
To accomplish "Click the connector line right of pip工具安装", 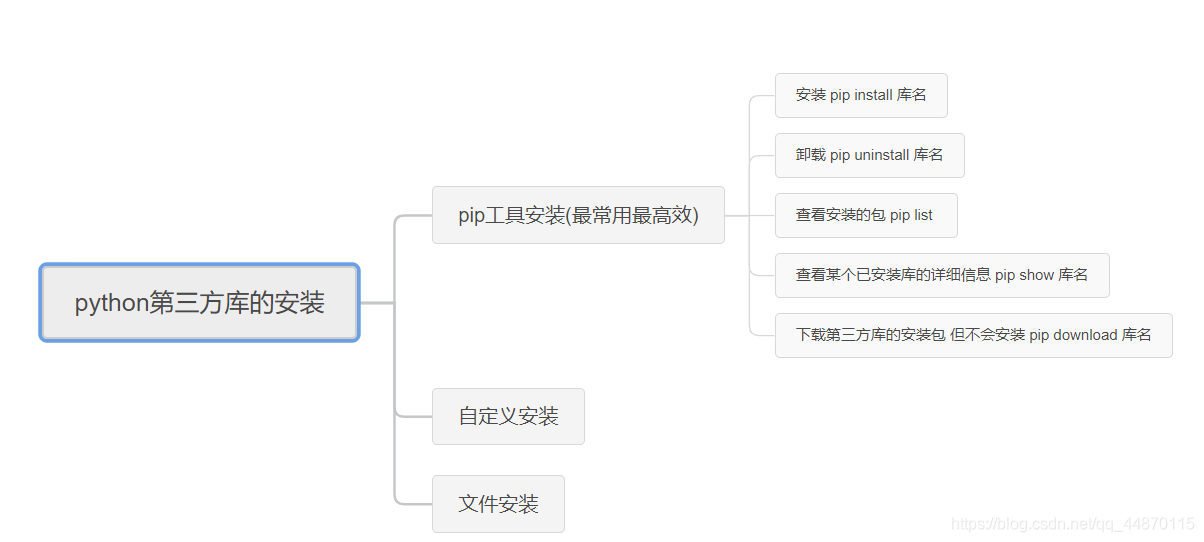I will 736,215.
